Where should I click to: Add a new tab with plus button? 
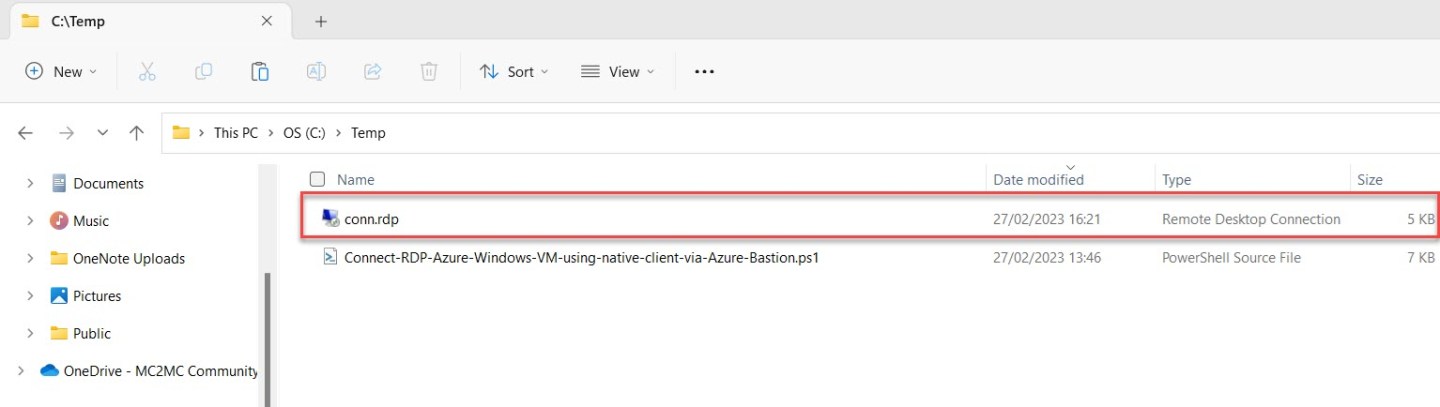[x=321, y=21]
